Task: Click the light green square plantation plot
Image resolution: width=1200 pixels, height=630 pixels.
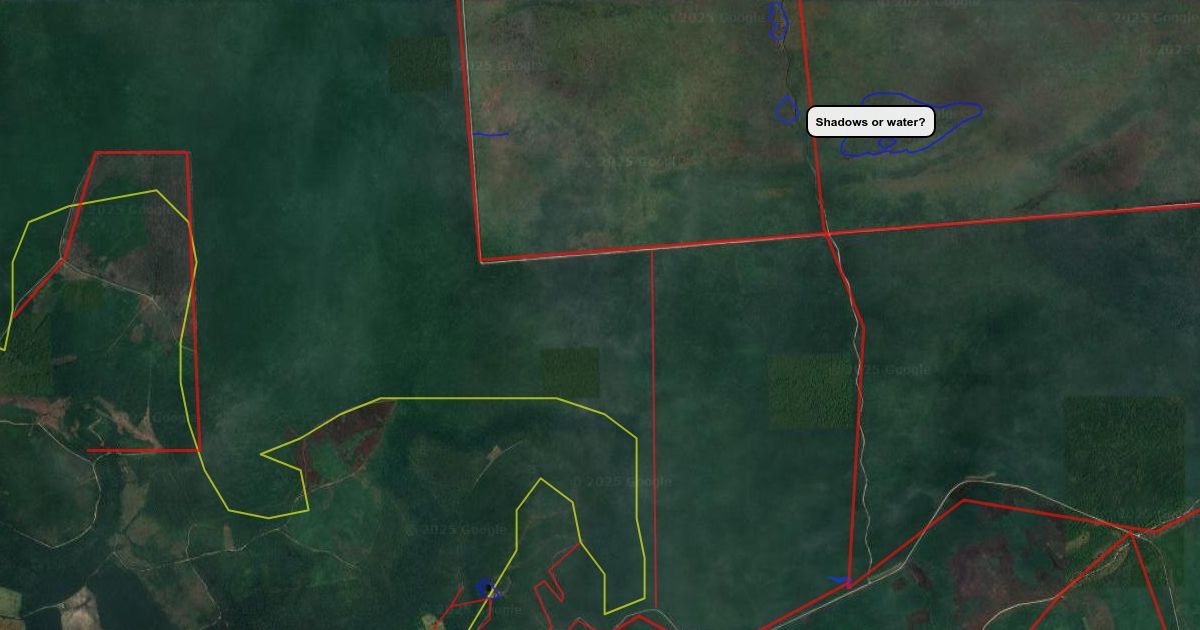Action: 810,391
